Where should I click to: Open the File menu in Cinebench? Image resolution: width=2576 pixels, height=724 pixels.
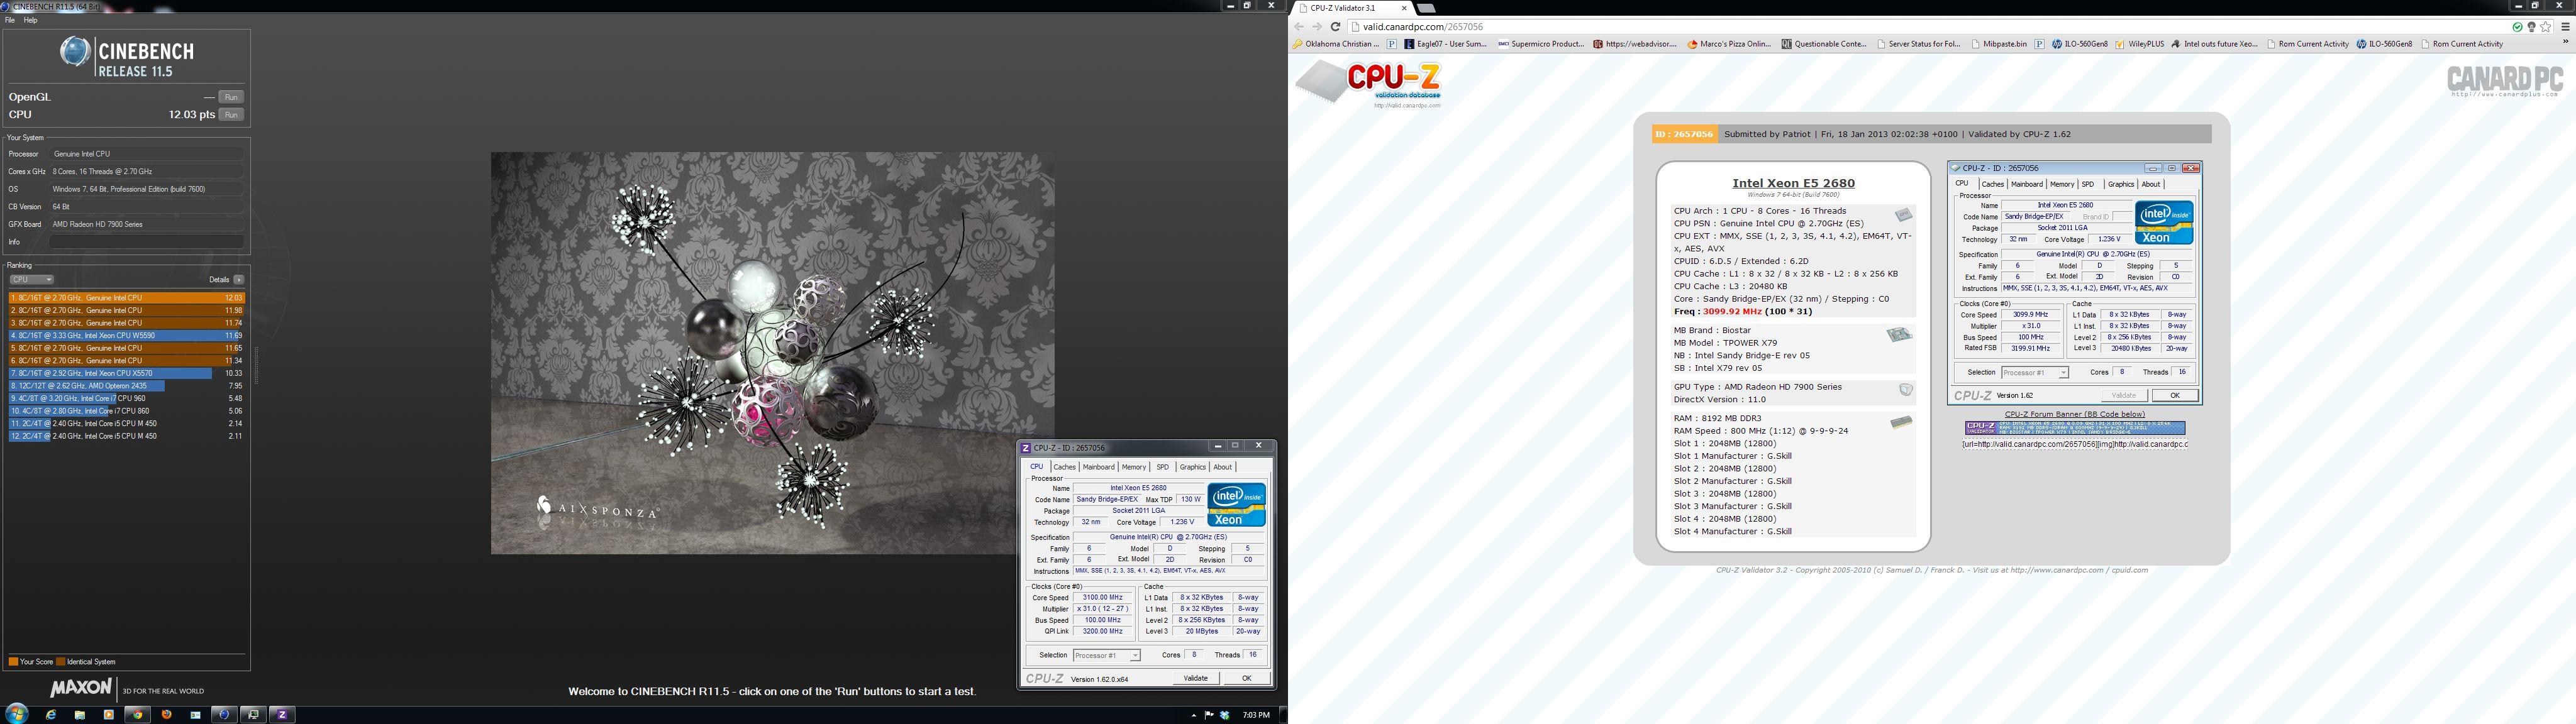[x=10, y=20]
